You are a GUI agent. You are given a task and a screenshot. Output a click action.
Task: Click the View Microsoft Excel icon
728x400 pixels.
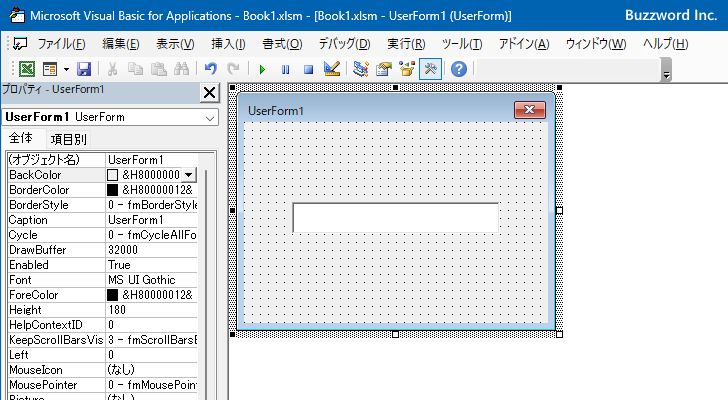tap(26, 70)
